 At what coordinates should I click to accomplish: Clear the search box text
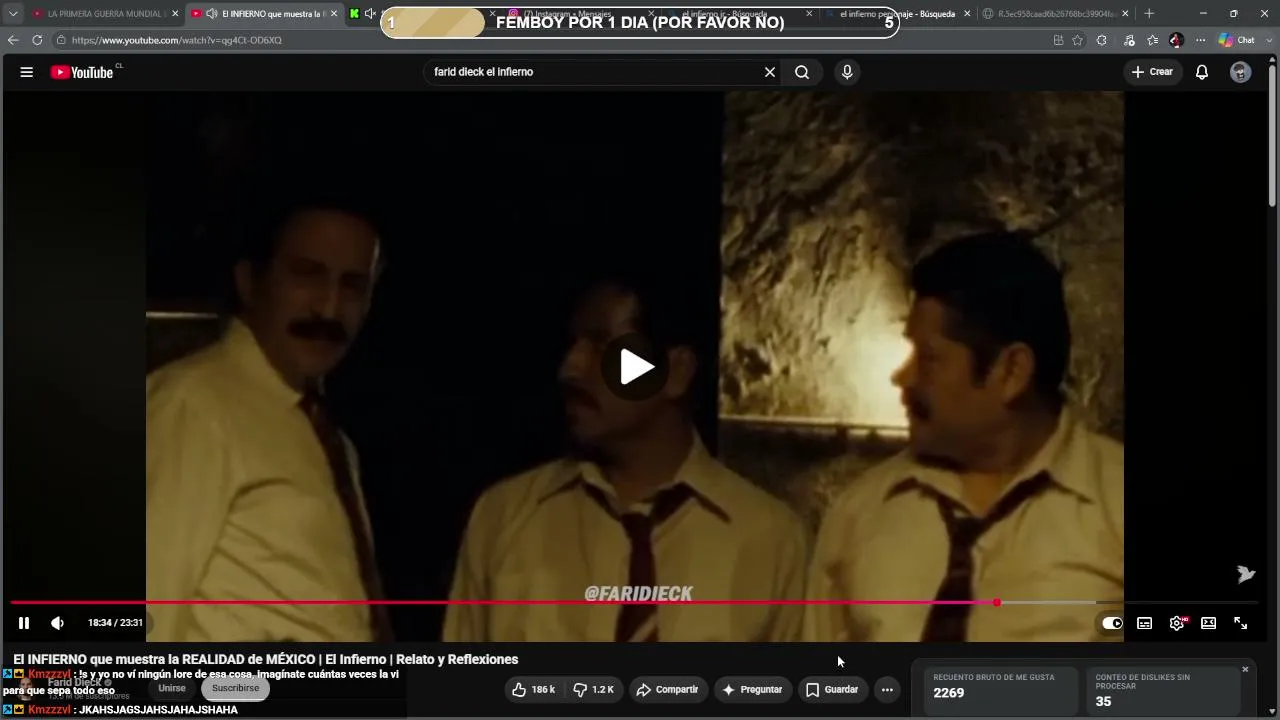click(770, 72)
